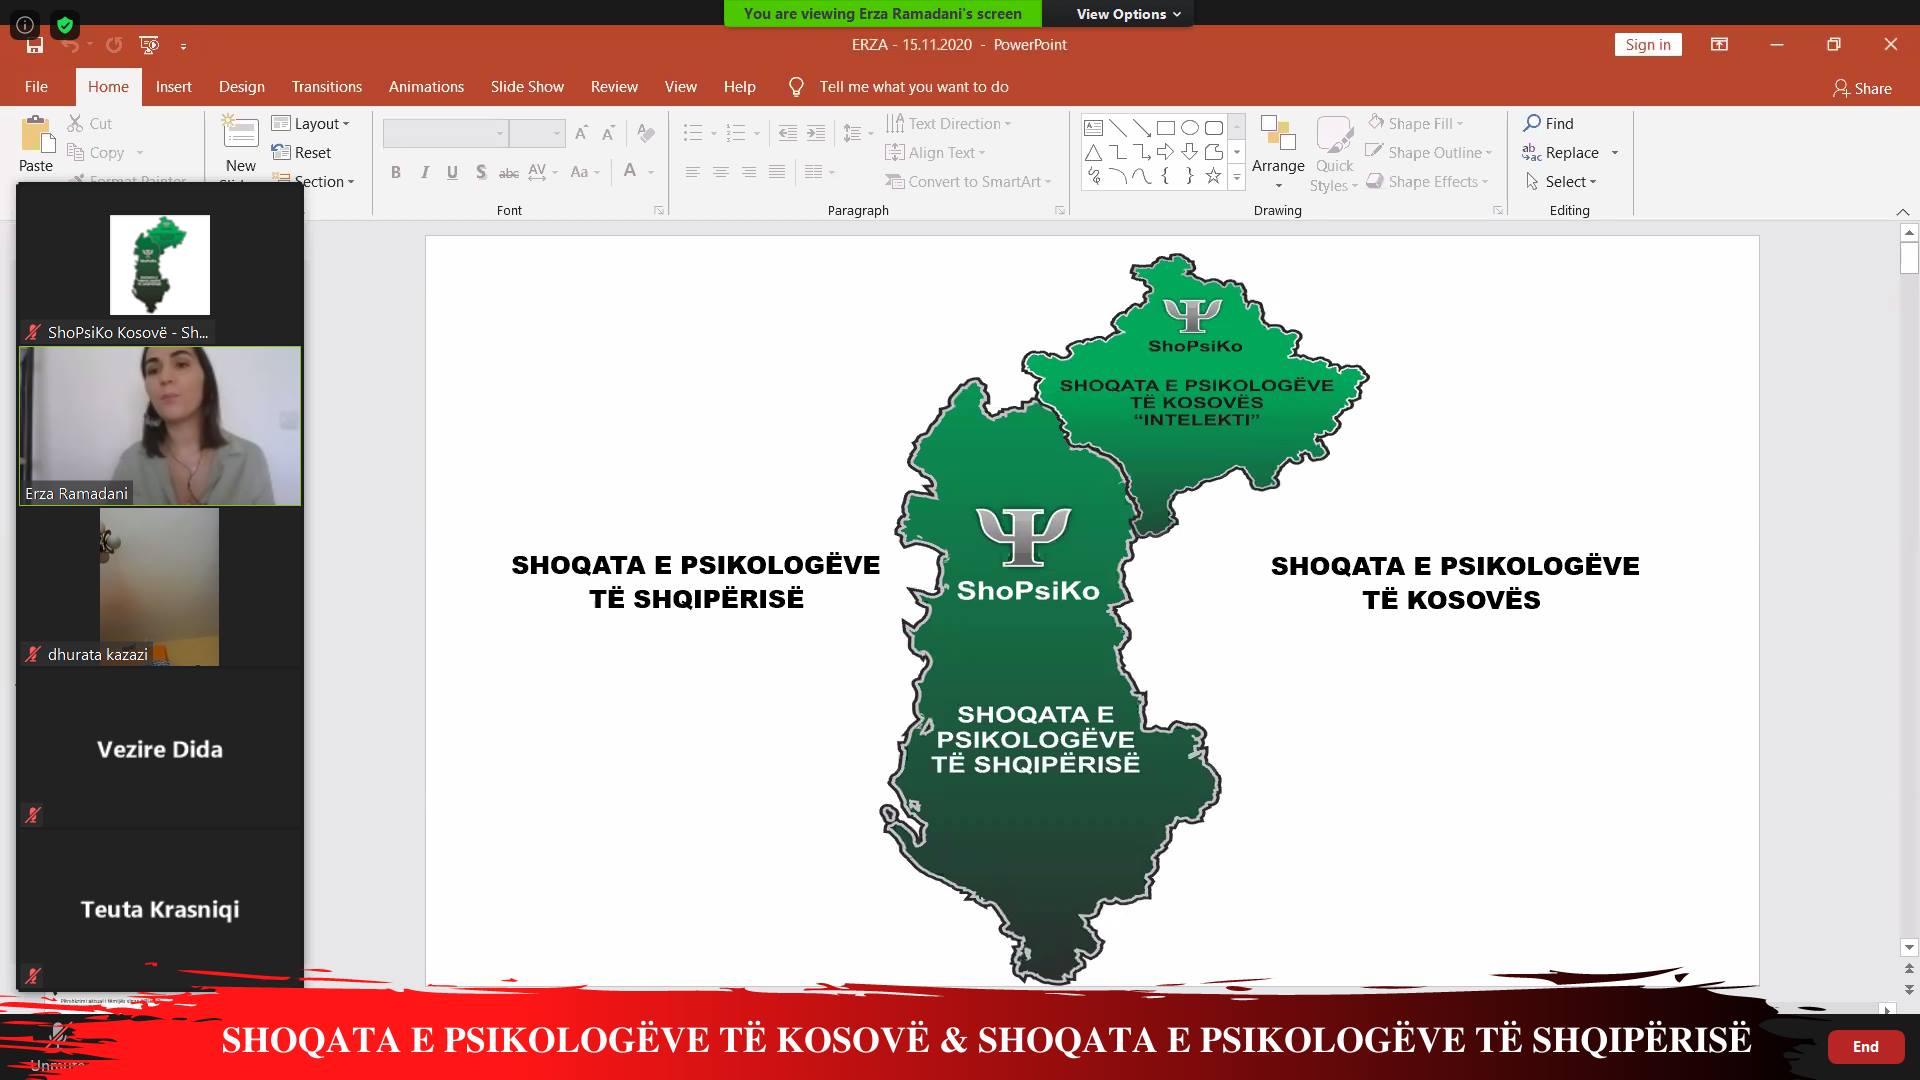Select the arrow line shape

(1142, 127)
